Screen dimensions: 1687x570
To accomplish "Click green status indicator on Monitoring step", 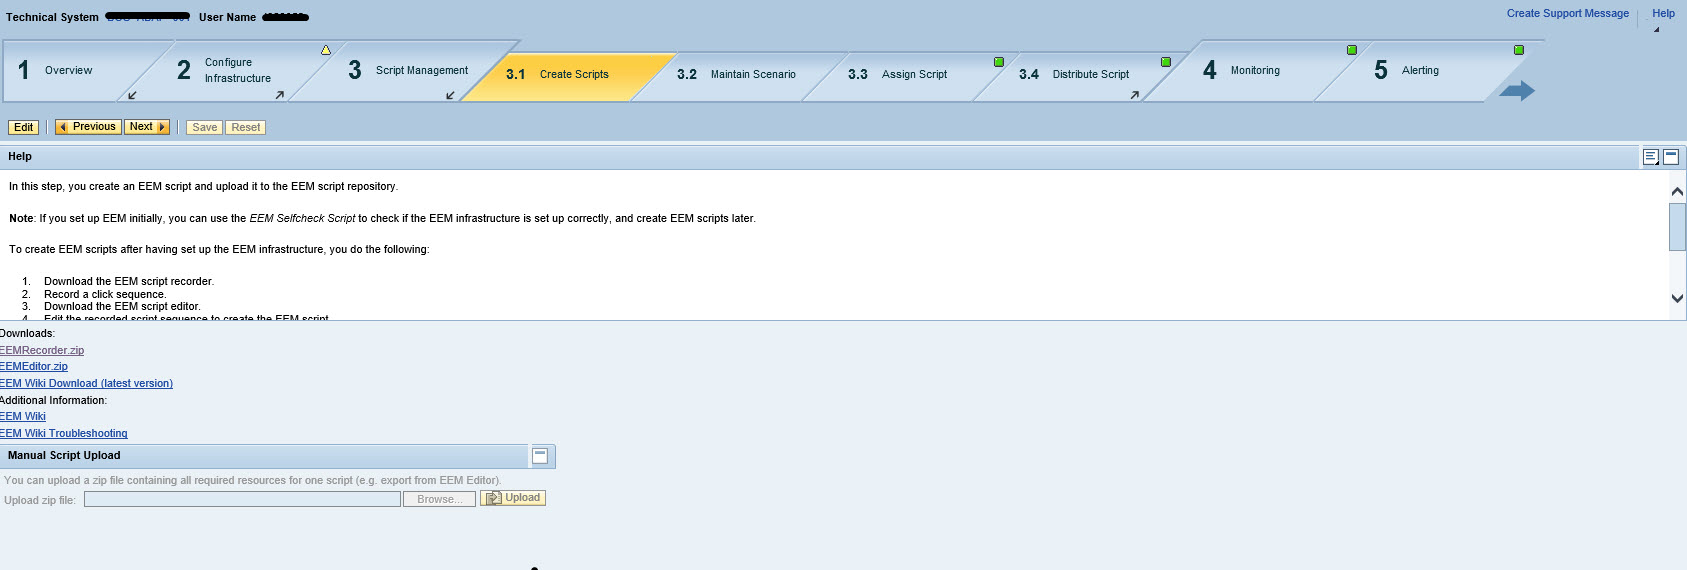I will point(1351,50).
